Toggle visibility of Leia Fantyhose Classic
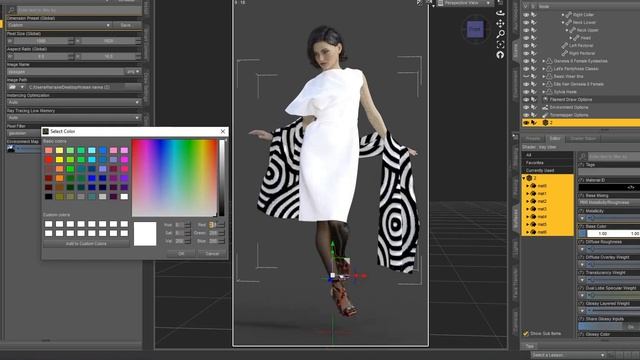The width and height of the screenshot is (640, 360). [x=526, y=69]
